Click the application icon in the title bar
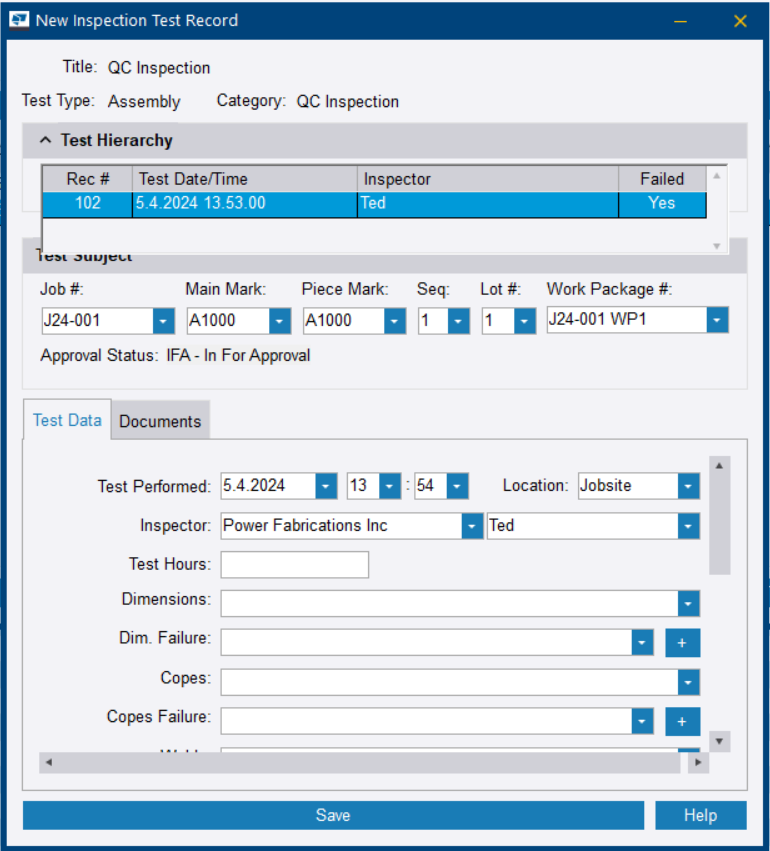770x851 pixels. tap(19, 20)
